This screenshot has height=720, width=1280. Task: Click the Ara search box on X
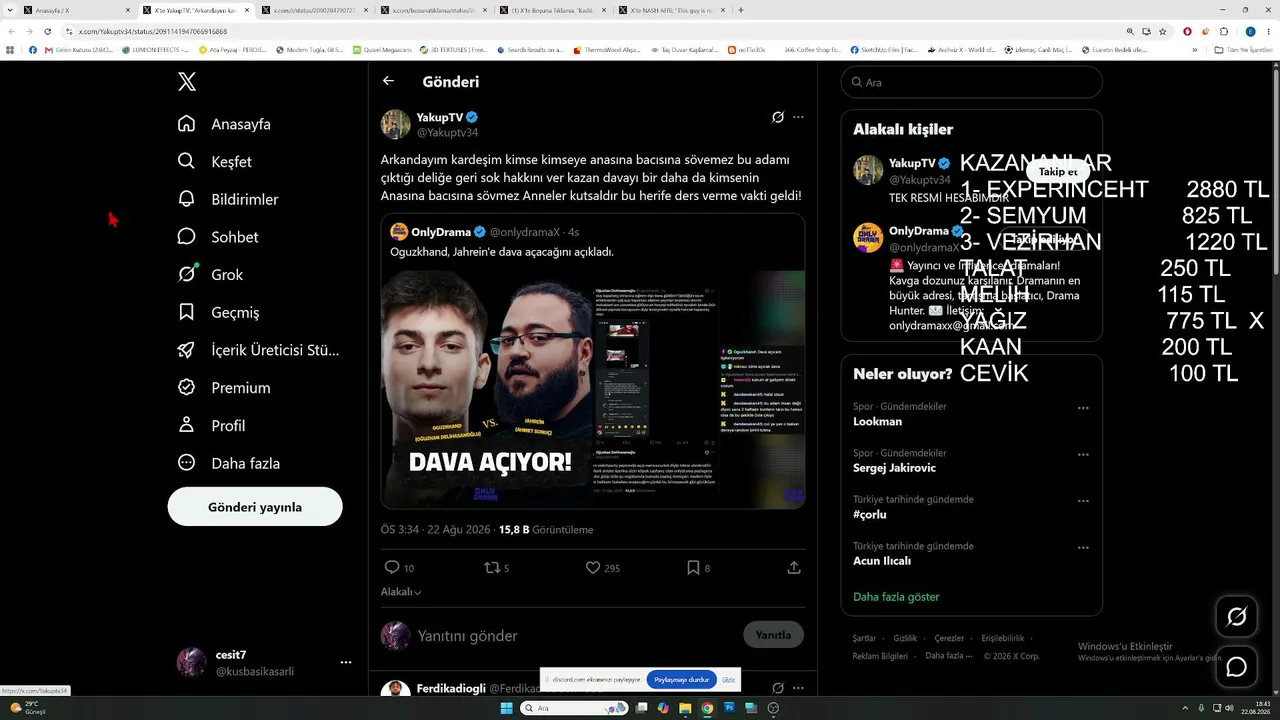tap(971, 82)
